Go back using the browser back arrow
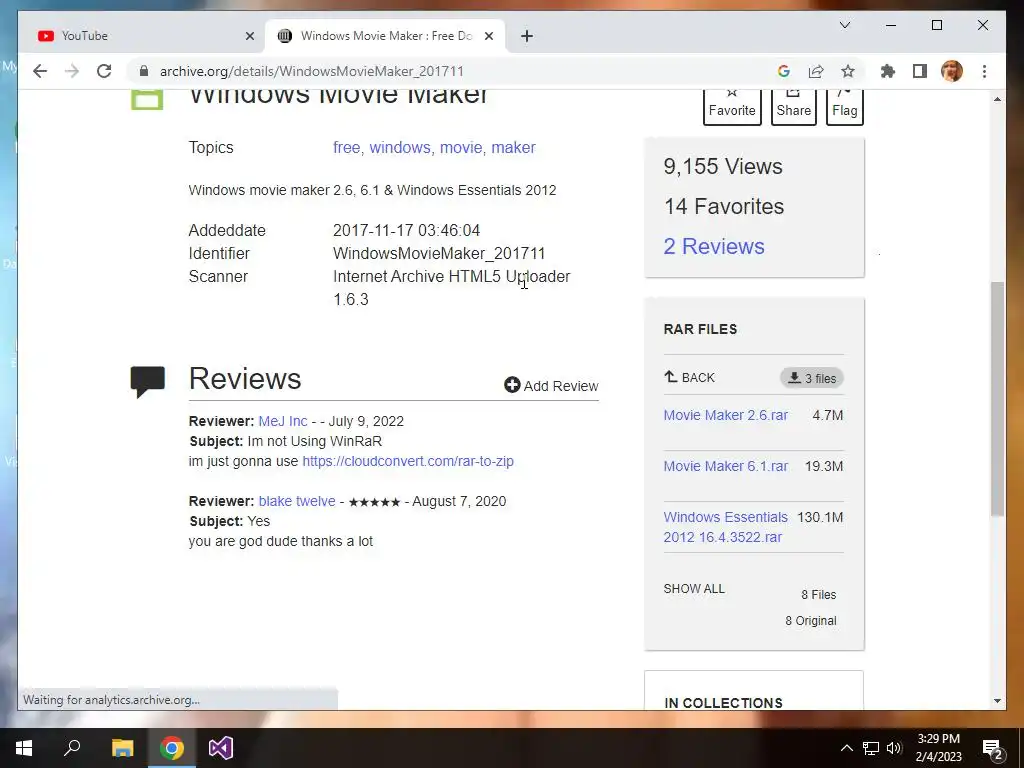Viewport: 1024px width, 768px height. pyautogui.click(x=40, y=71)
